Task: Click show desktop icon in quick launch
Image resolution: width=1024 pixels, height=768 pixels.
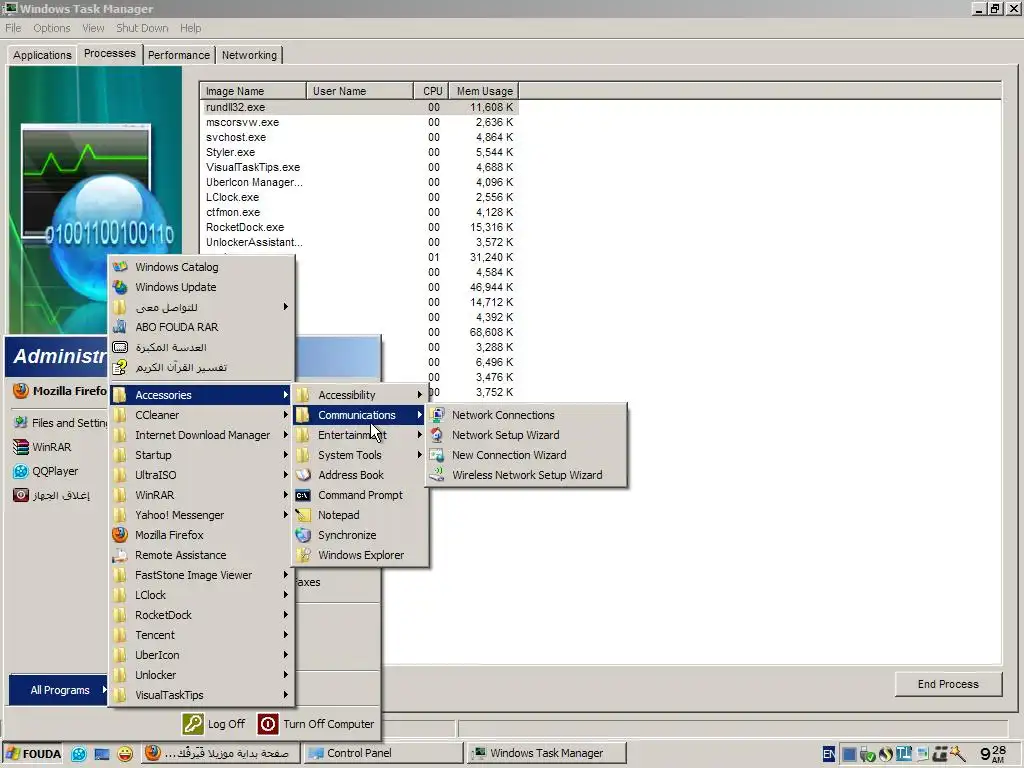Action: pos(102,754)
